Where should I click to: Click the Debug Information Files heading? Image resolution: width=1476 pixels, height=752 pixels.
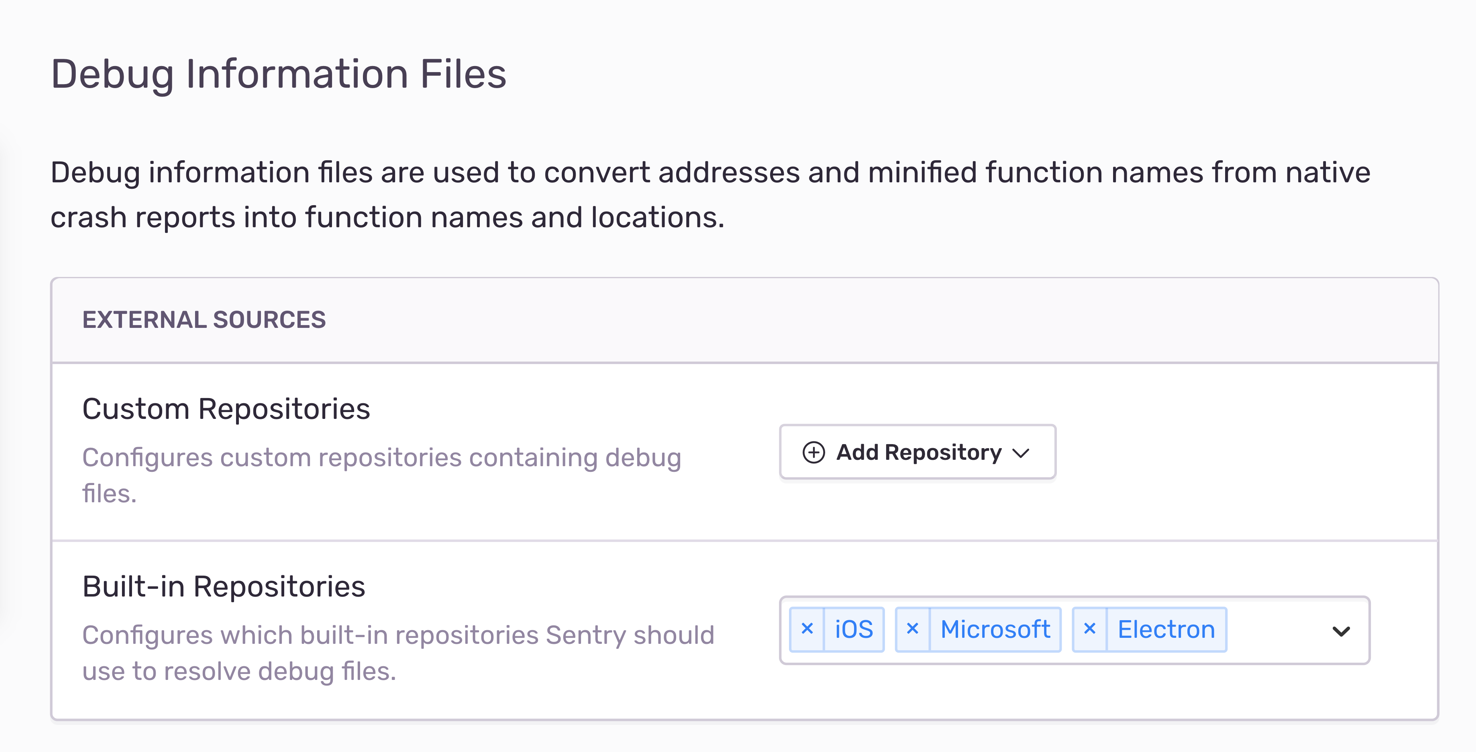tap(279, 74)
